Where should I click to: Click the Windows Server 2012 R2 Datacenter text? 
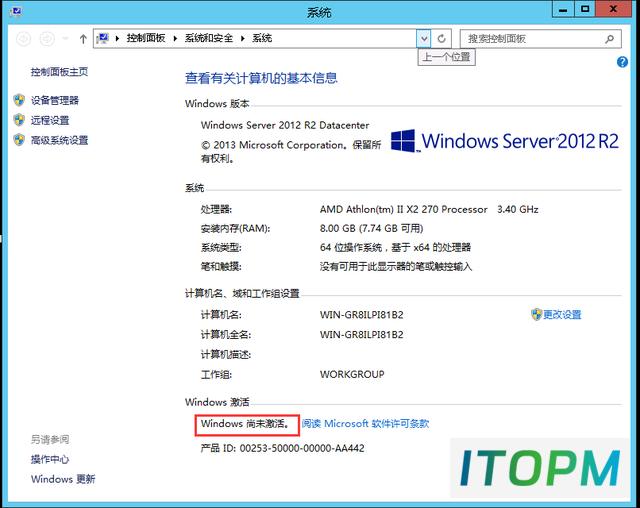coord(285,125)
